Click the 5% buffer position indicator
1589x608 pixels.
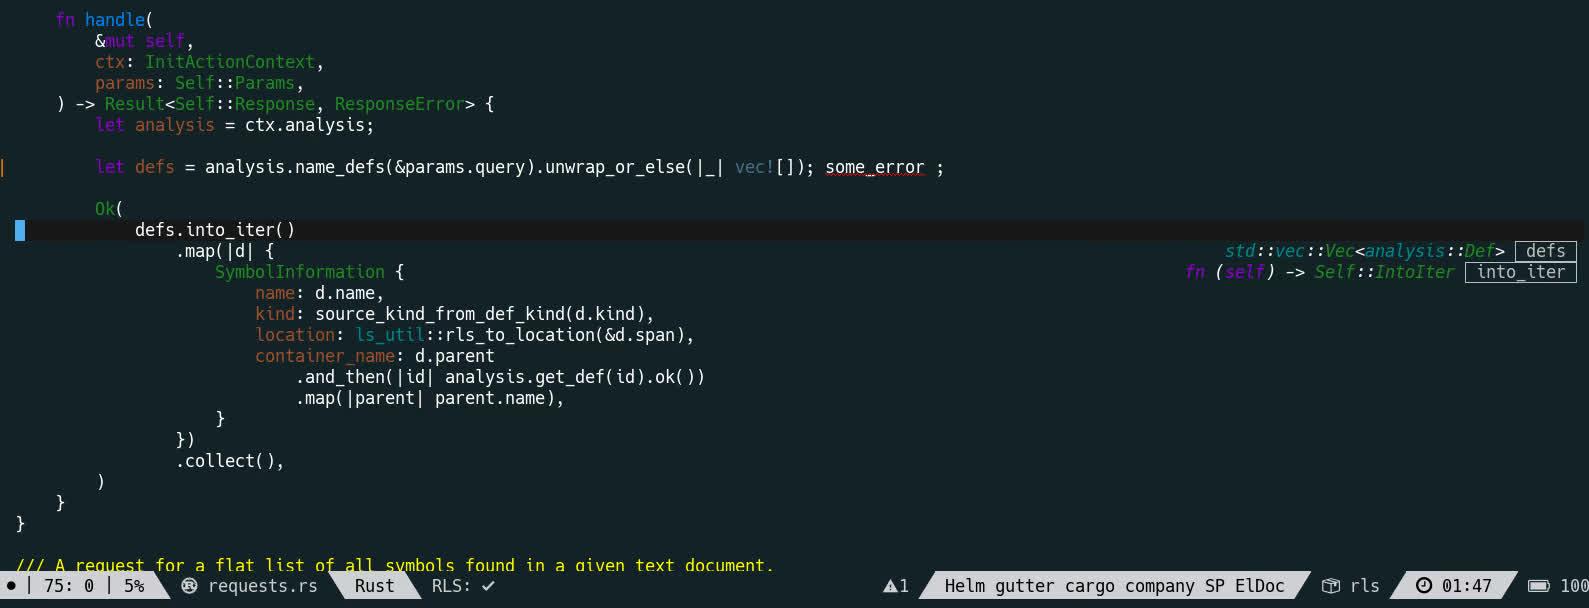[134, 586]
